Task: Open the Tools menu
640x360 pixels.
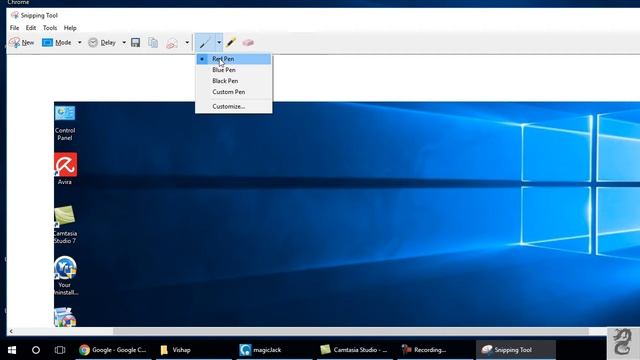Action: tap(50, 28)
